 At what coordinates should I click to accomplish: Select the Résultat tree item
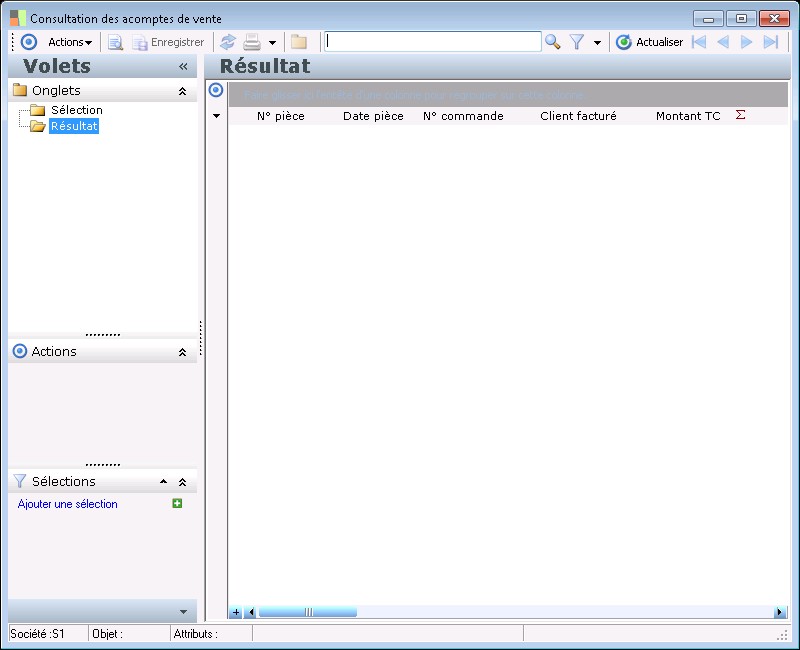[x=74, y=126]
